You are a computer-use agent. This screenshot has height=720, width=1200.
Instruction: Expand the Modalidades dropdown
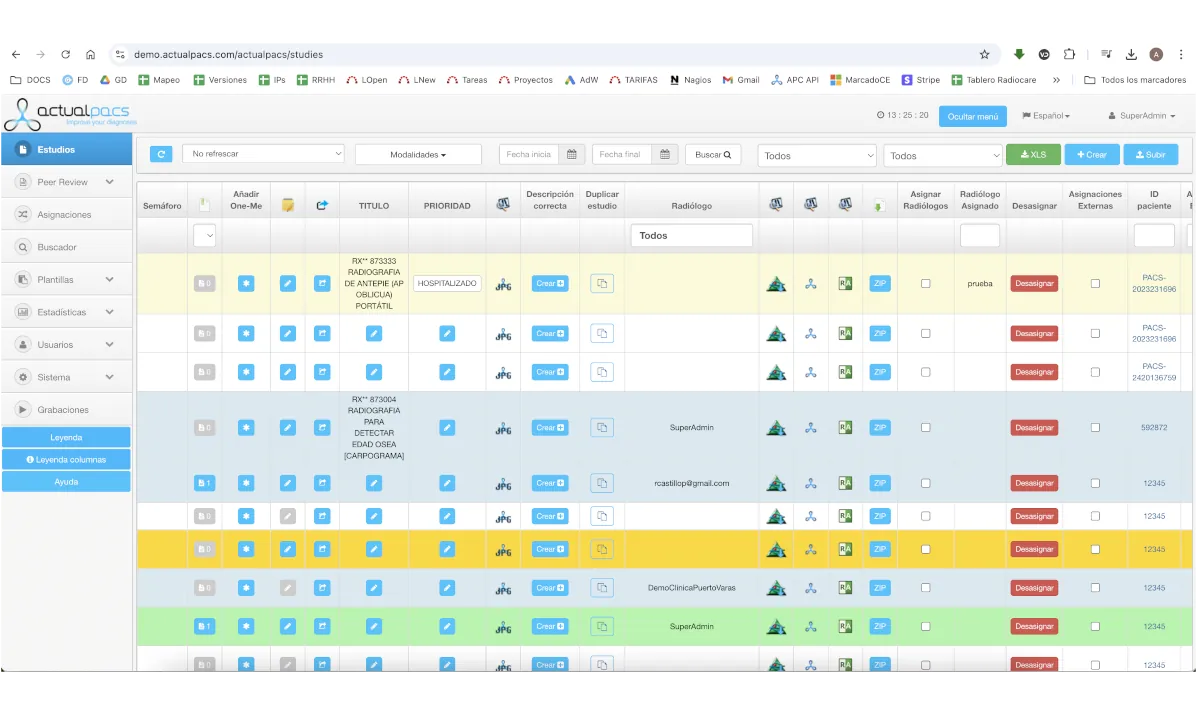(418, 155)
